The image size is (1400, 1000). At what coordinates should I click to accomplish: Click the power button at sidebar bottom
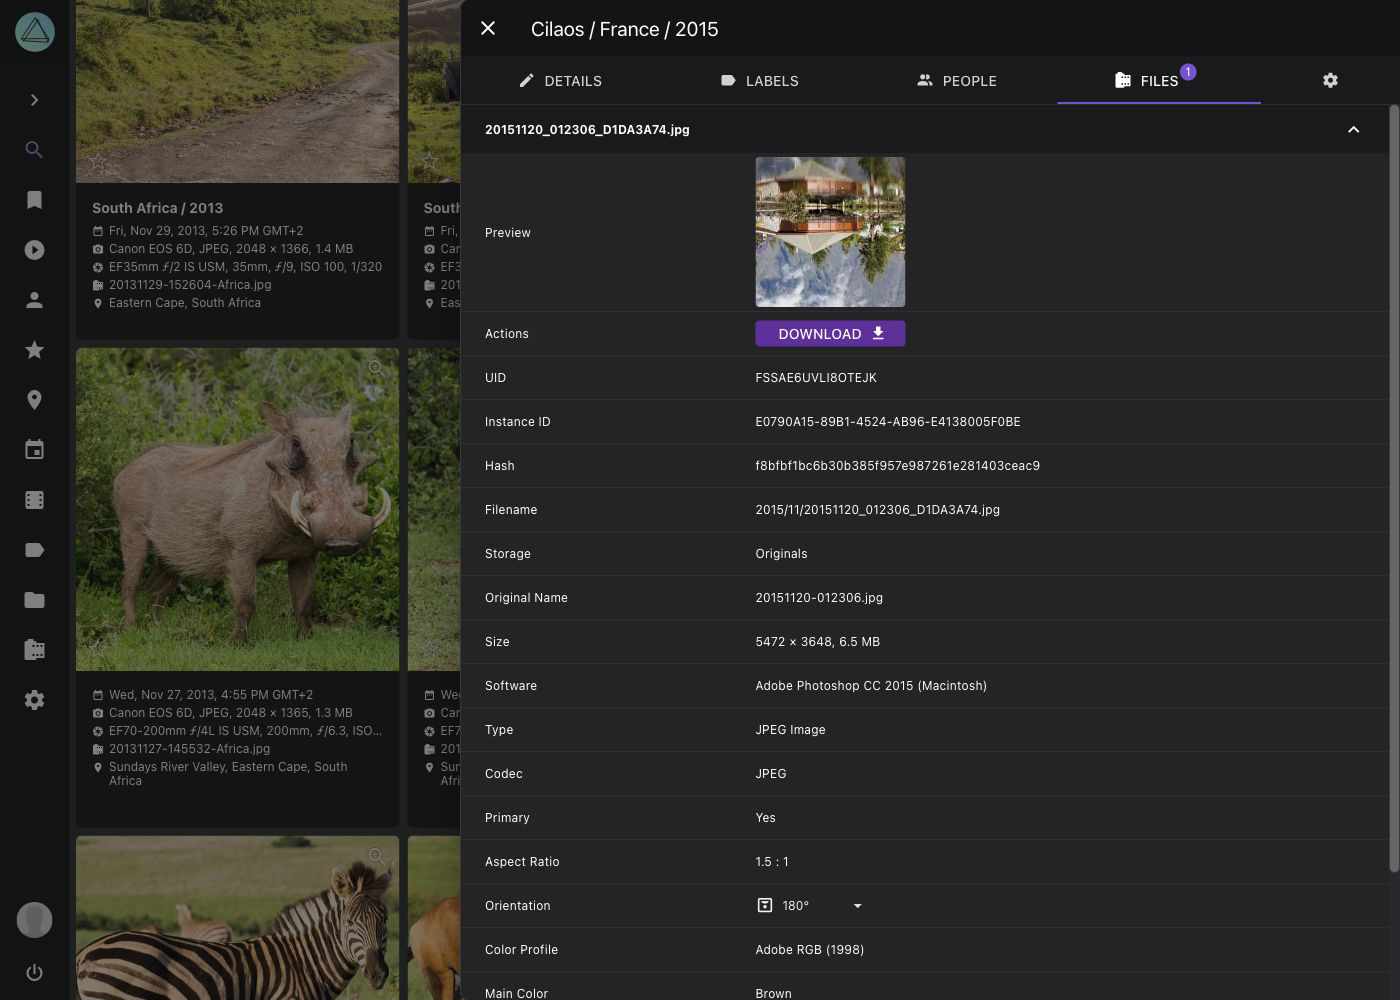(34, 972)
